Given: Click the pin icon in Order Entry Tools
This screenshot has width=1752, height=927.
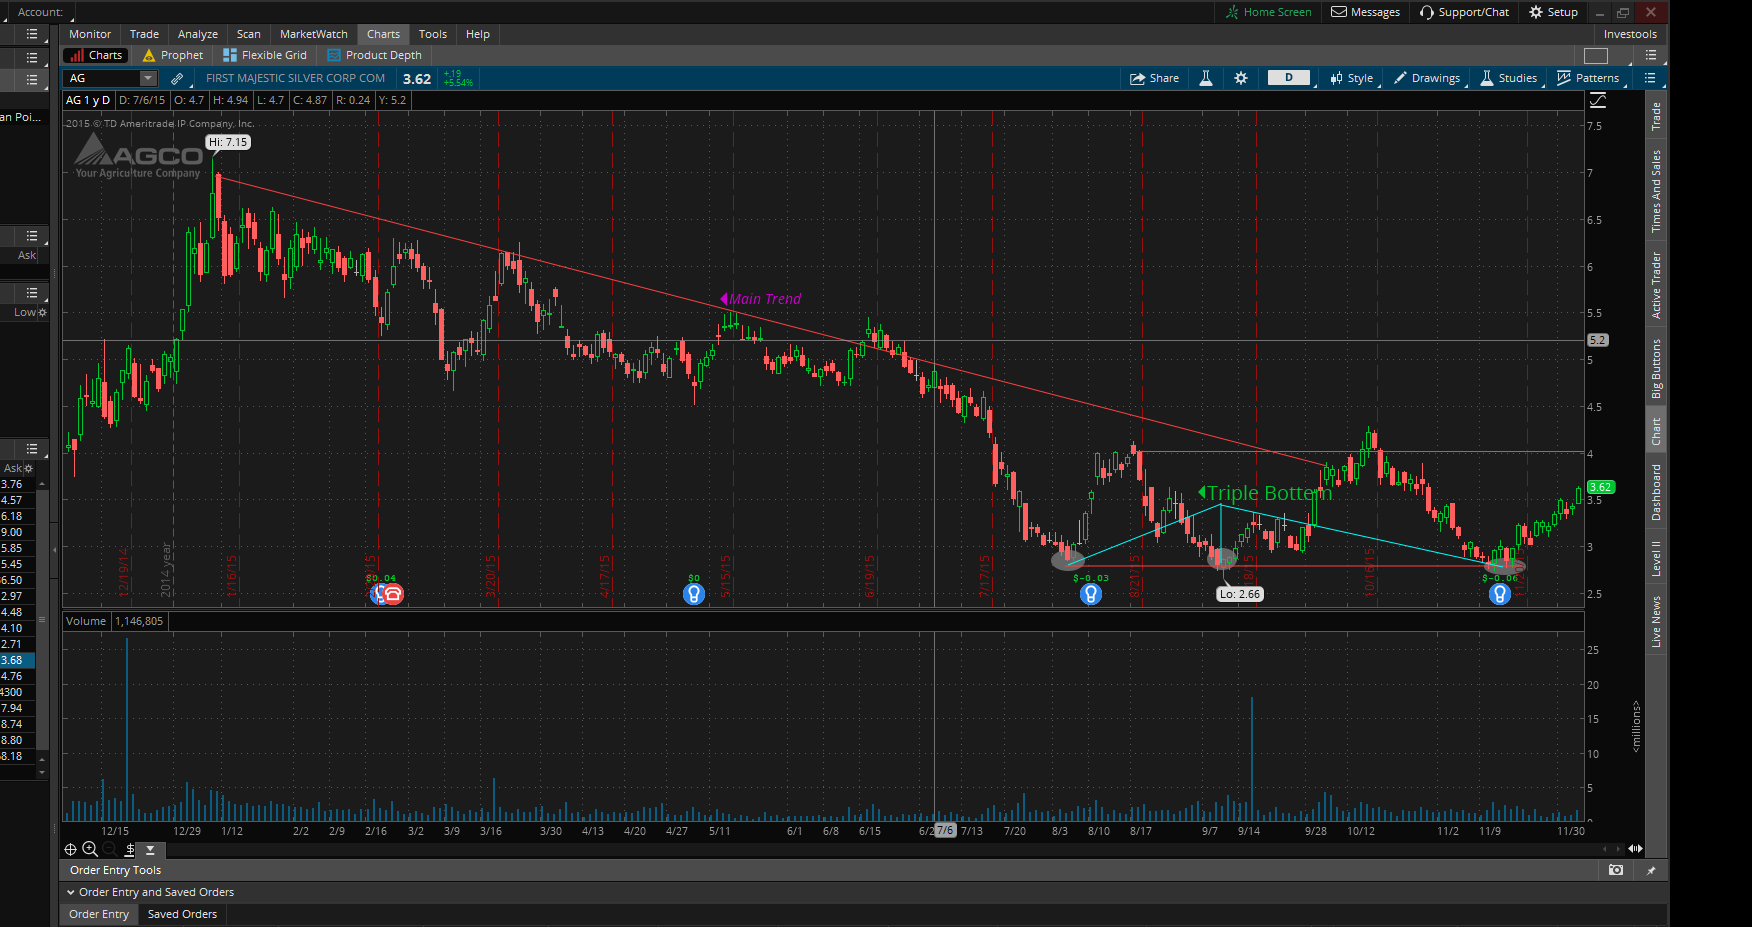Looking at the screenshot, I should 1651,870.
